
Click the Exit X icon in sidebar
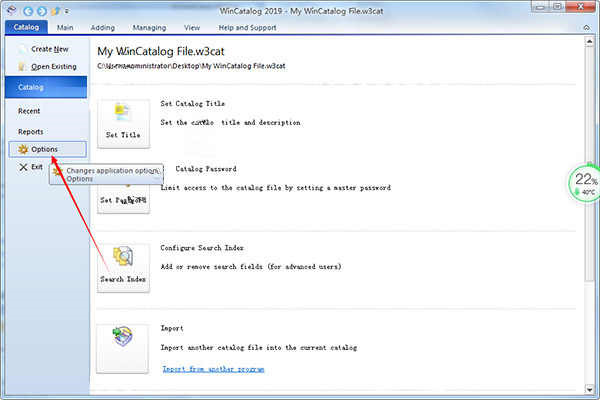click(23, 167)
